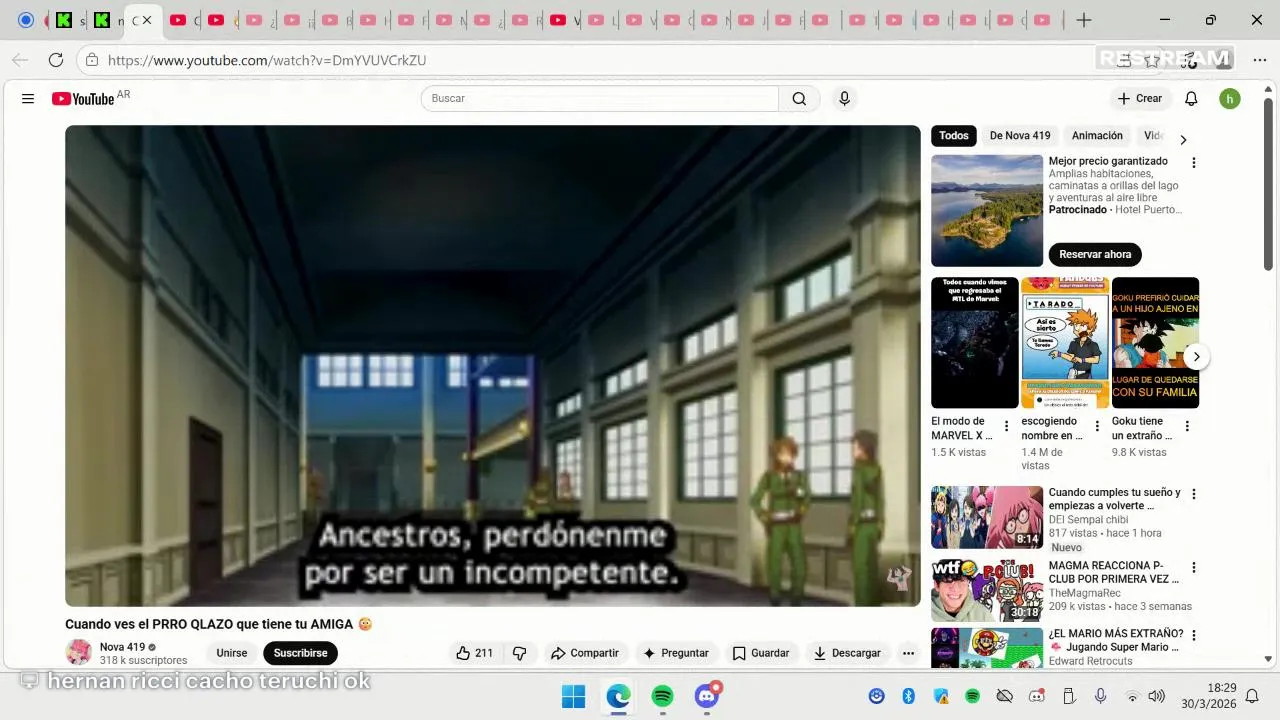Open the YouTube notifications bell
The width and height of the screenshot is (1280, 720).
[x=1191, y=99]
